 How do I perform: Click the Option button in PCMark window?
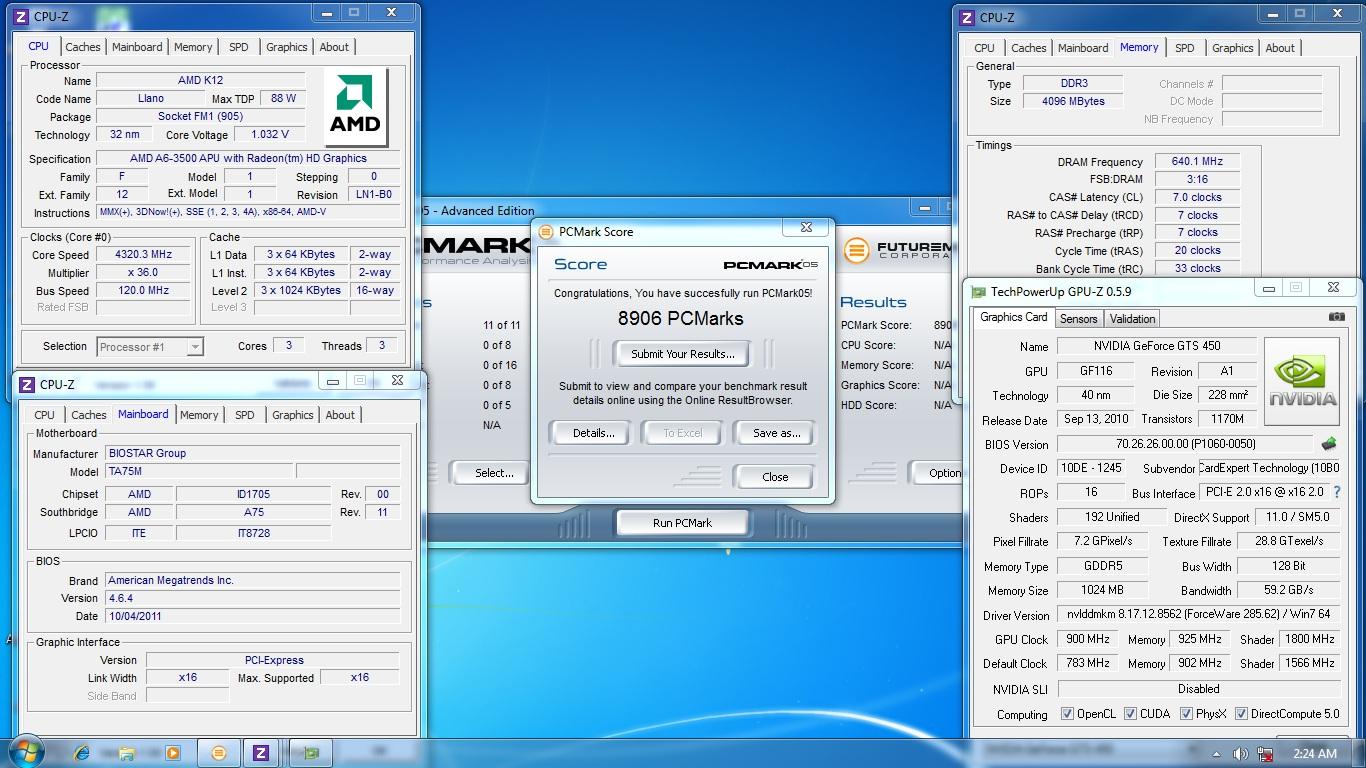click(938, 473)
